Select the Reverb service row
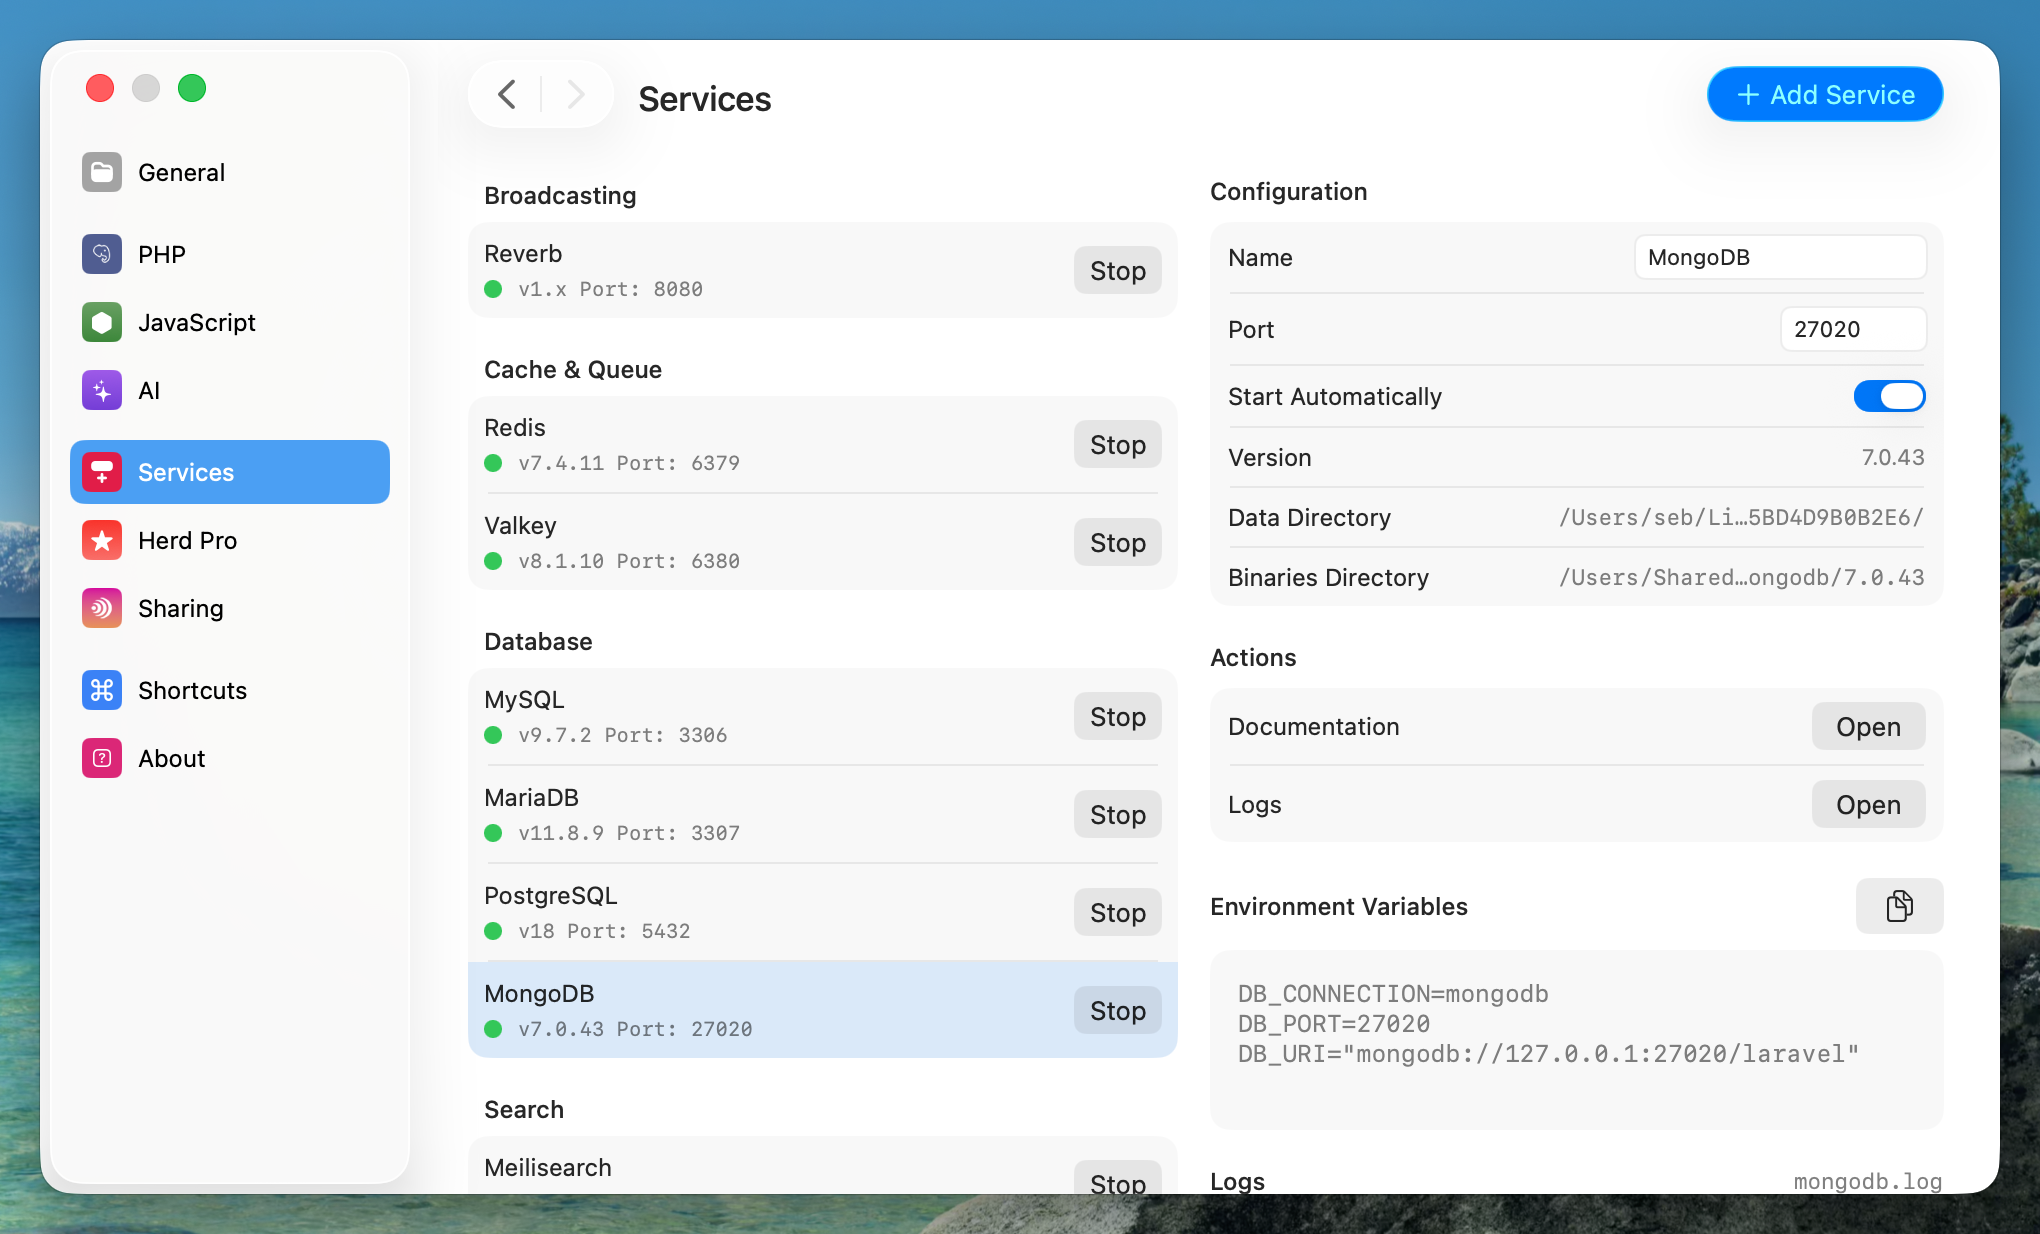The height and width of the screenshot is (1234, 2040). click(x=822, y=270)
